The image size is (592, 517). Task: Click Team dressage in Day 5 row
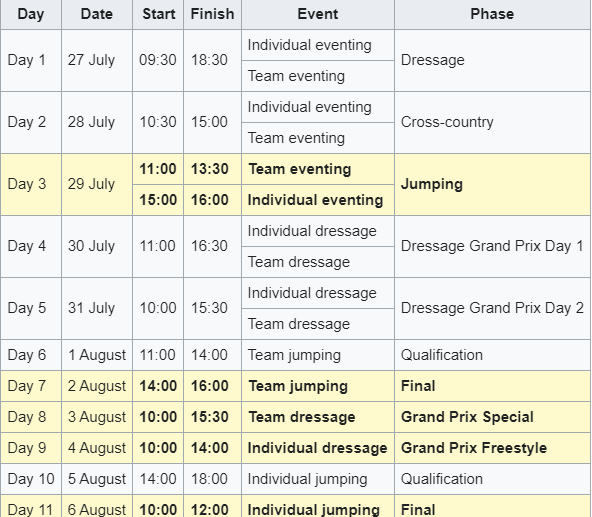(318, 324)
